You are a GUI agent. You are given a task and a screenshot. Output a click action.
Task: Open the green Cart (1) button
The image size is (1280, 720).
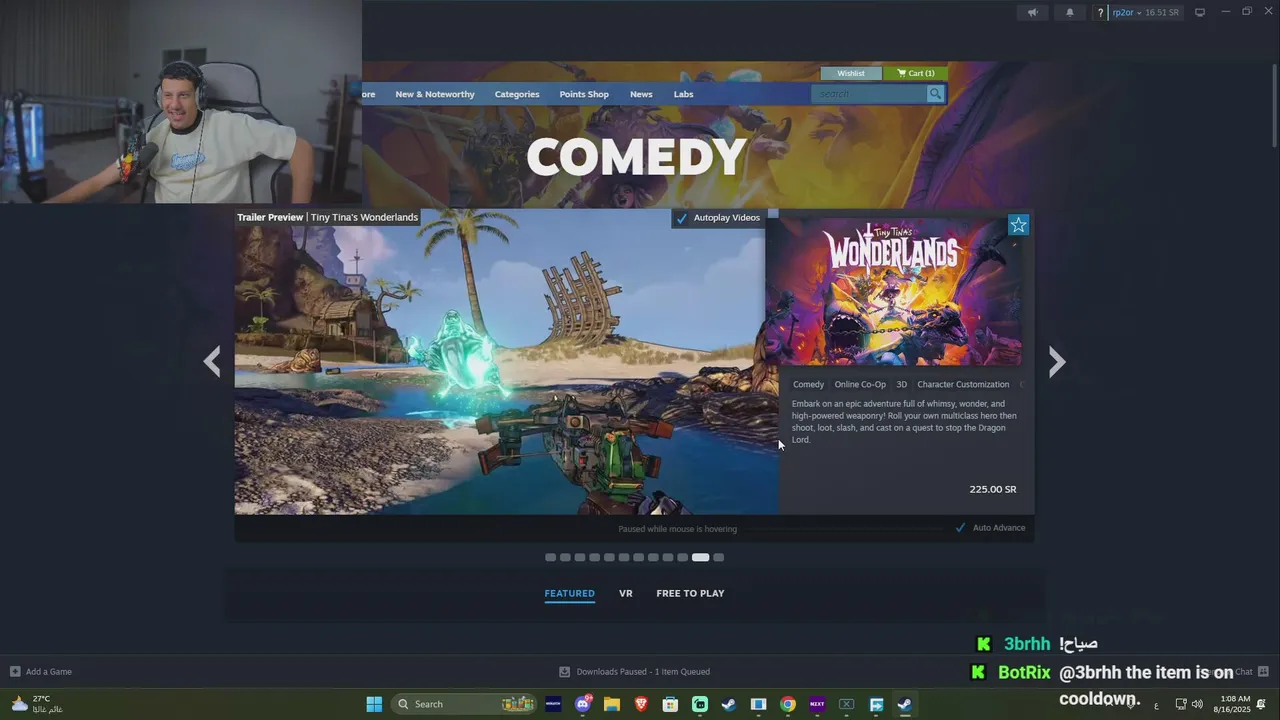click(915, 73)
